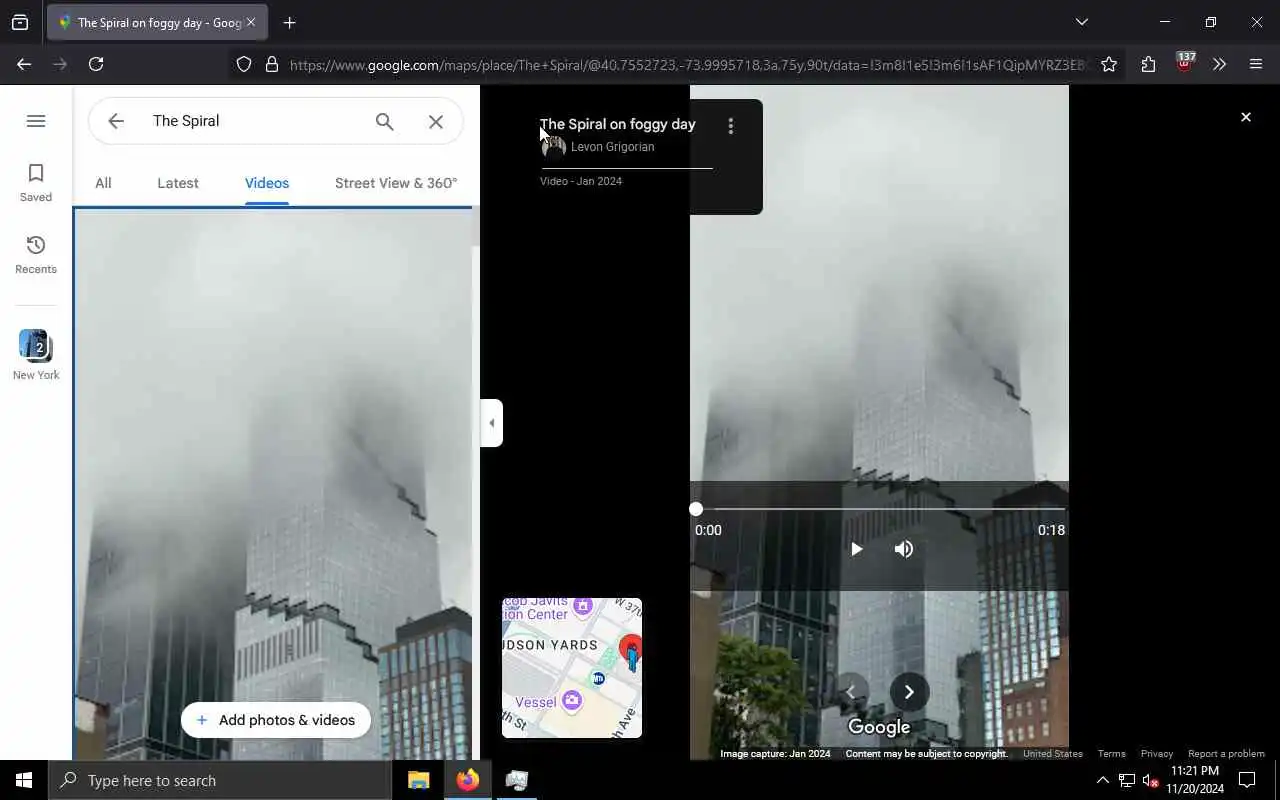Open the Privacy link
This screenshot has width=1280, height=800.
[x=1157, y=754]
